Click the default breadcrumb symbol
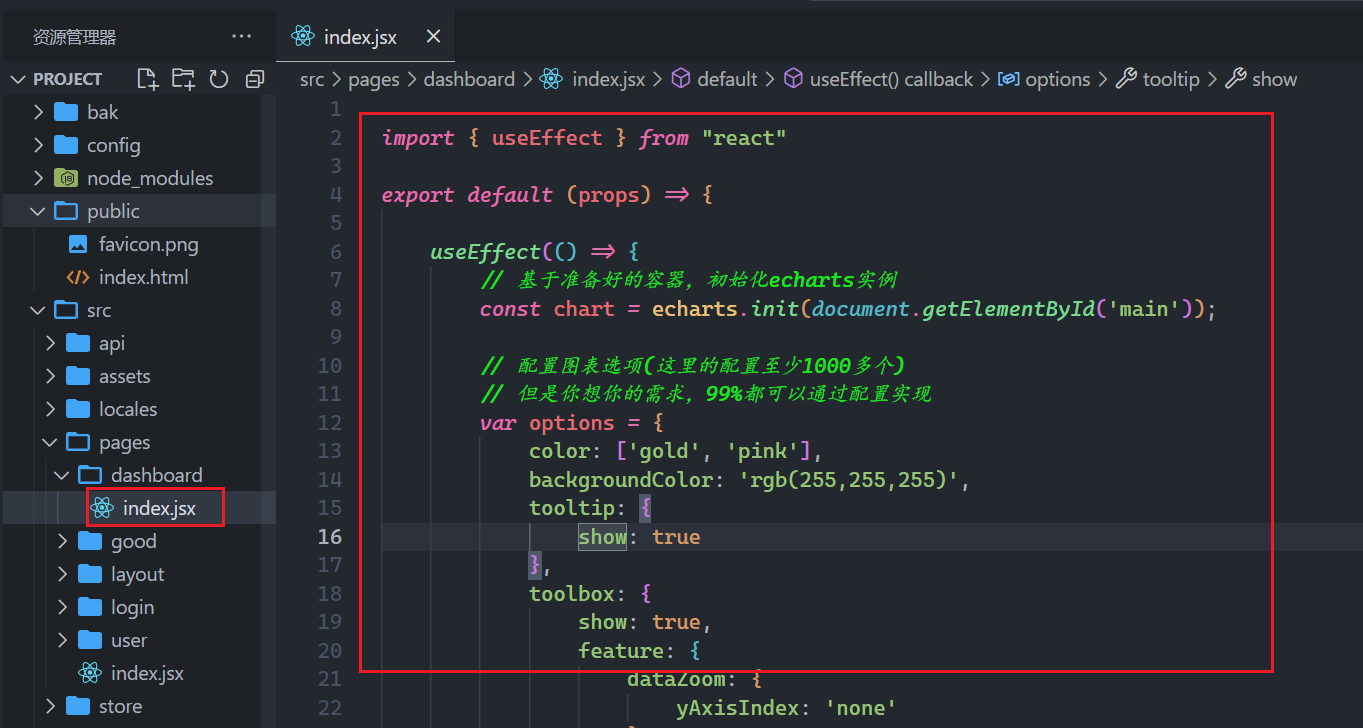 [727, 79]
